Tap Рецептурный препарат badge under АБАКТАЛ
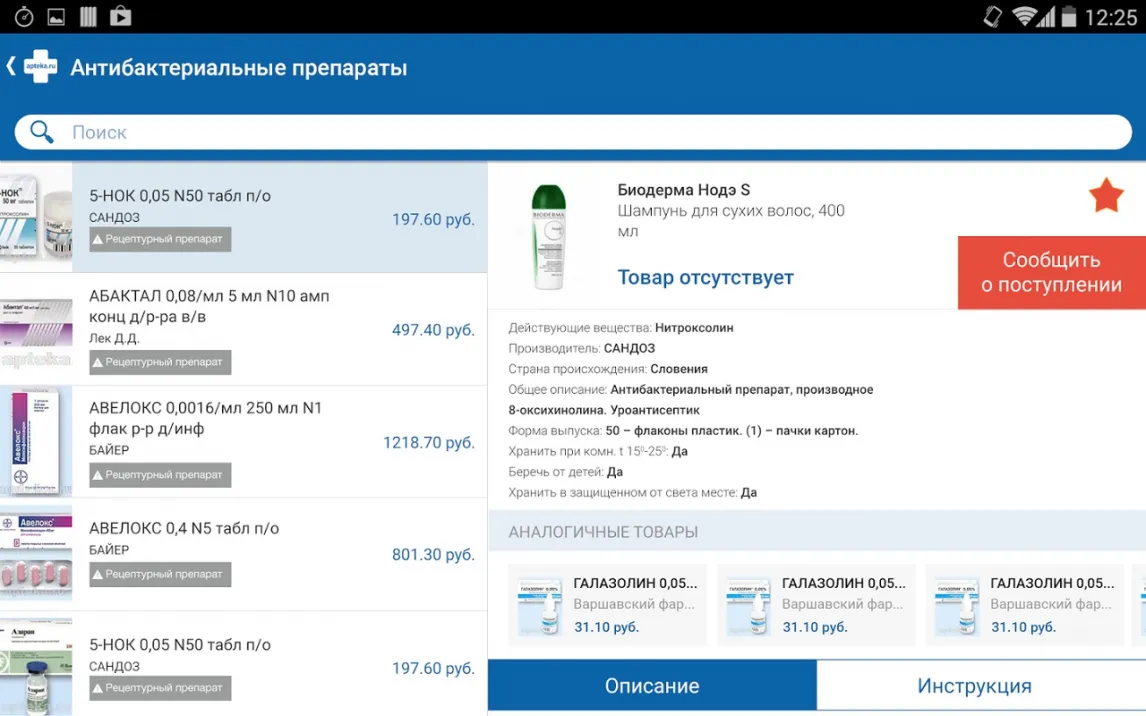The image size is (1146, 716). pyautogui.click(x=160, y=362)
